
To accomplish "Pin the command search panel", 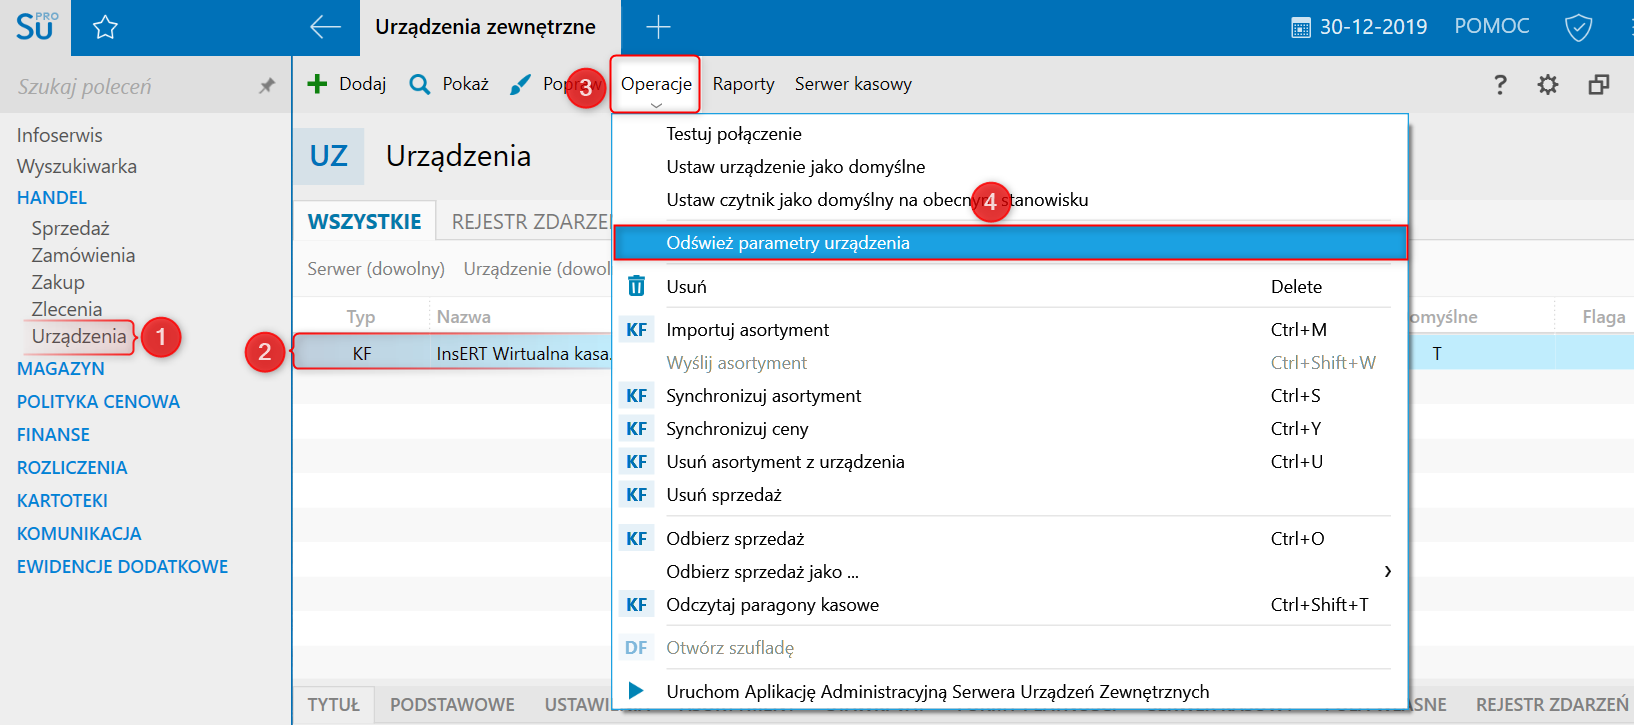I will pos(266,86).
